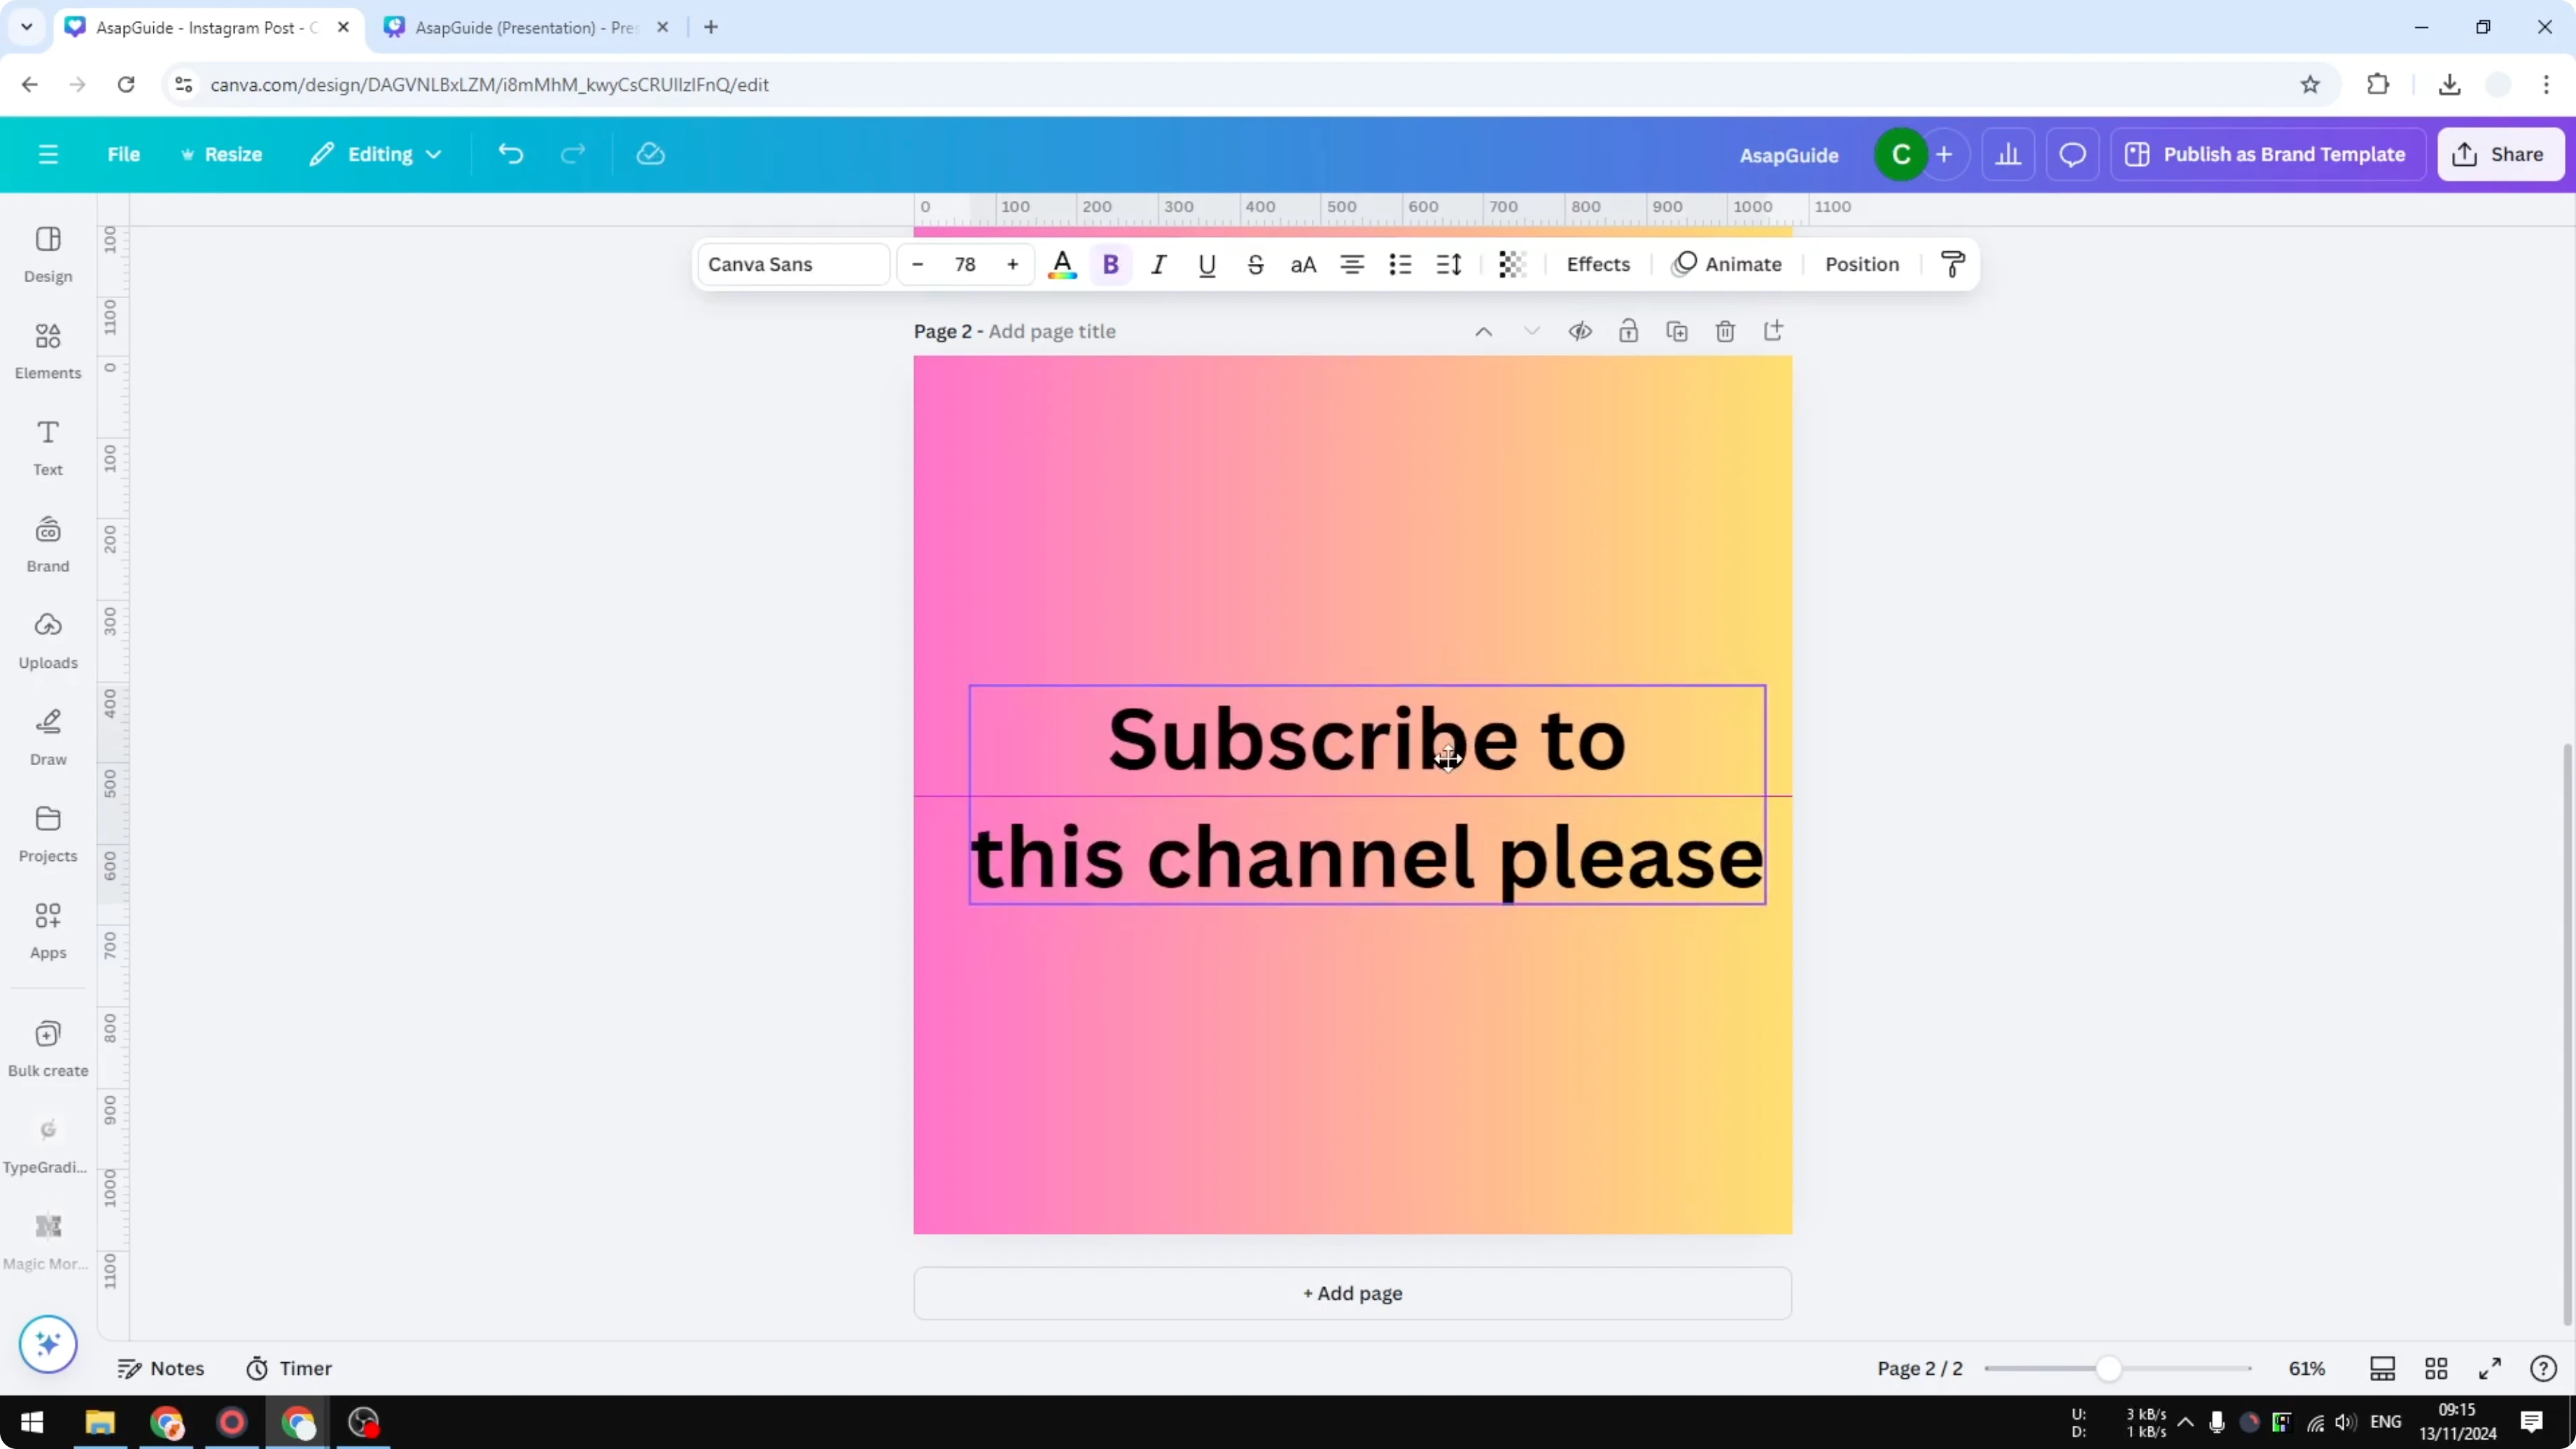2576x1449 pixels.
Task: Open the File menu
Action: pos(124,153)
